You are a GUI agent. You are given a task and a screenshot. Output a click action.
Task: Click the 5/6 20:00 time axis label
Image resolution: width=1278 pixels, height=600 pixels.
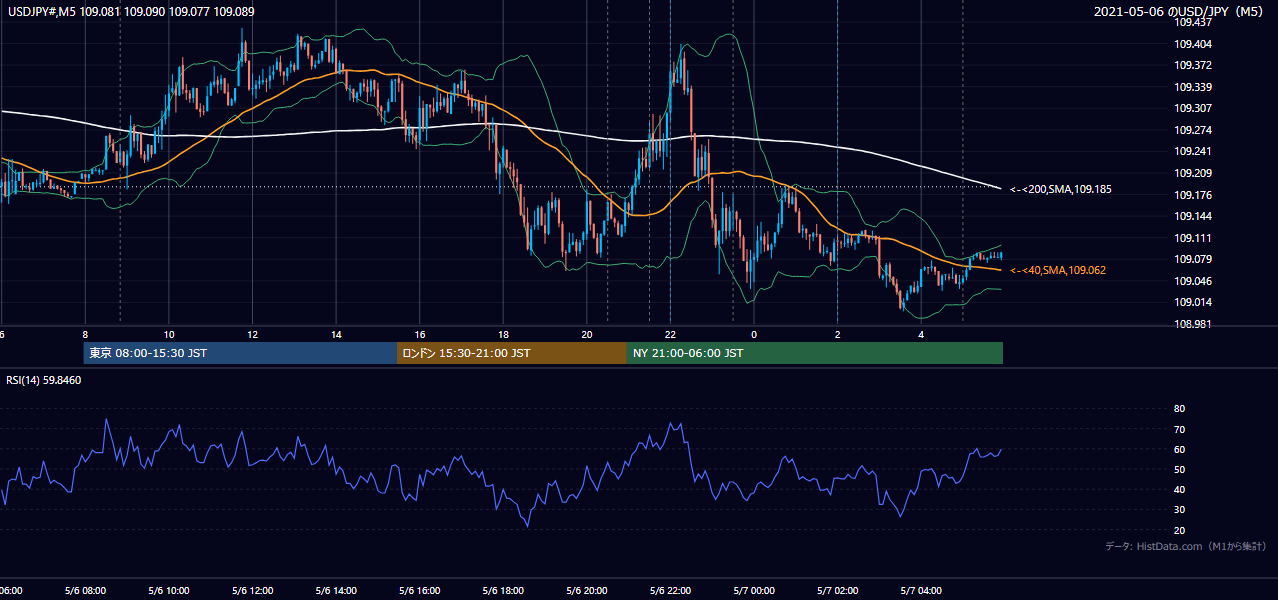coord(587,591)
